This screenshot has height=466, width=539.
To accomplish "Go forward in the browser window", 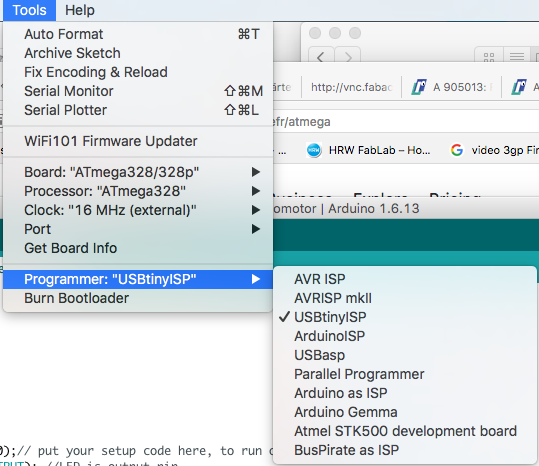I will point(348,56).
